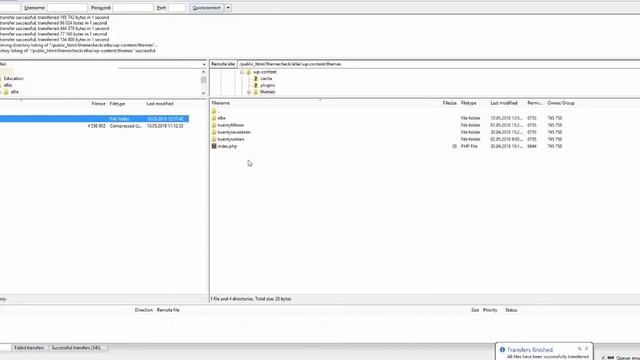
Task: Select elbe folder name in remote list
Action: click(222, 118)
